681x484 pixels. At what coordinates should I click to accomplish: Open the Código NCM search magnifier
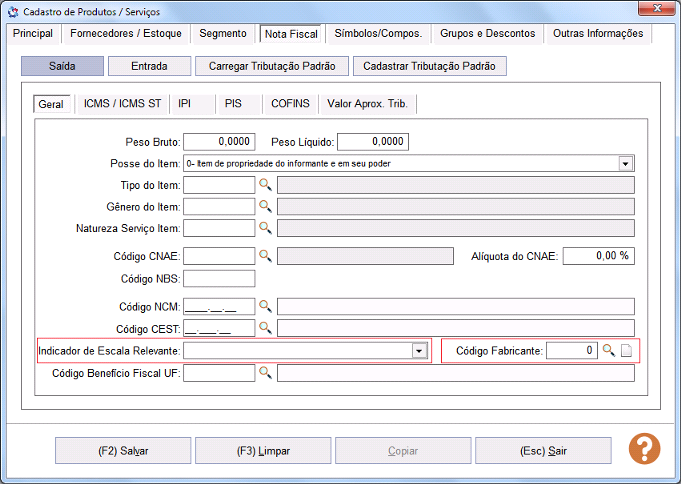click(265, 306)
